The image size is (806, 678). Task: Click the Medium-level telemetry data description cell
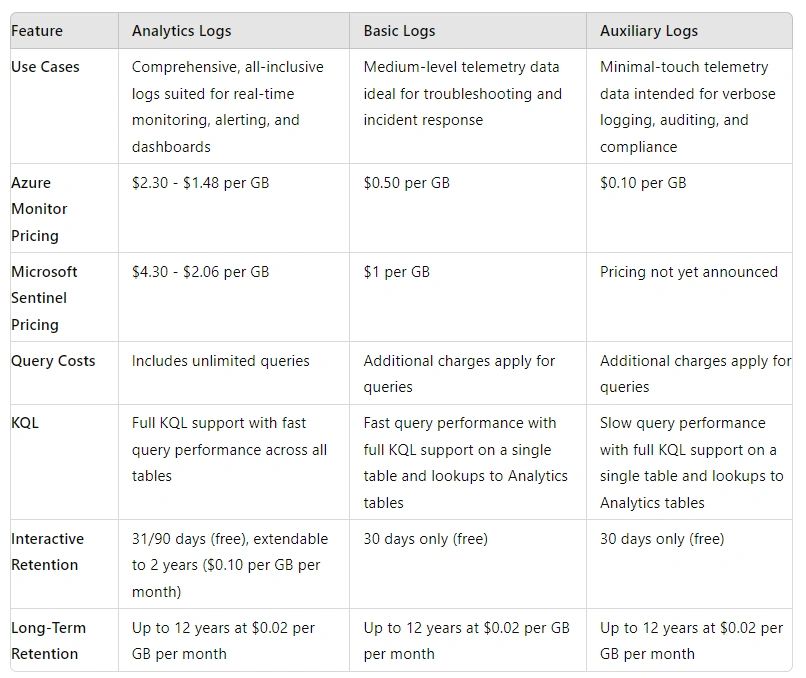[x=462, y=94]
